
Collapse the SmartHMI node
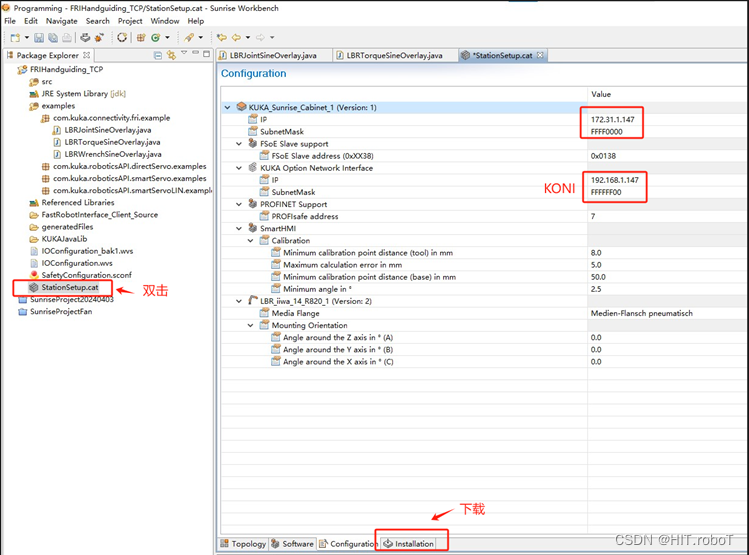(x=239, y=229)
